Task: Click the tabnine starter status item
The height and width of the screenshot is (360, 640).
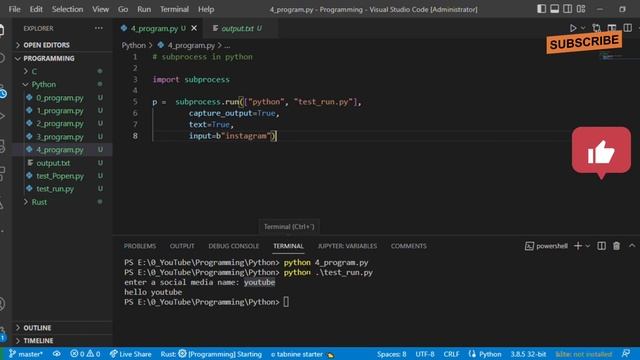Action: (302, 354)
